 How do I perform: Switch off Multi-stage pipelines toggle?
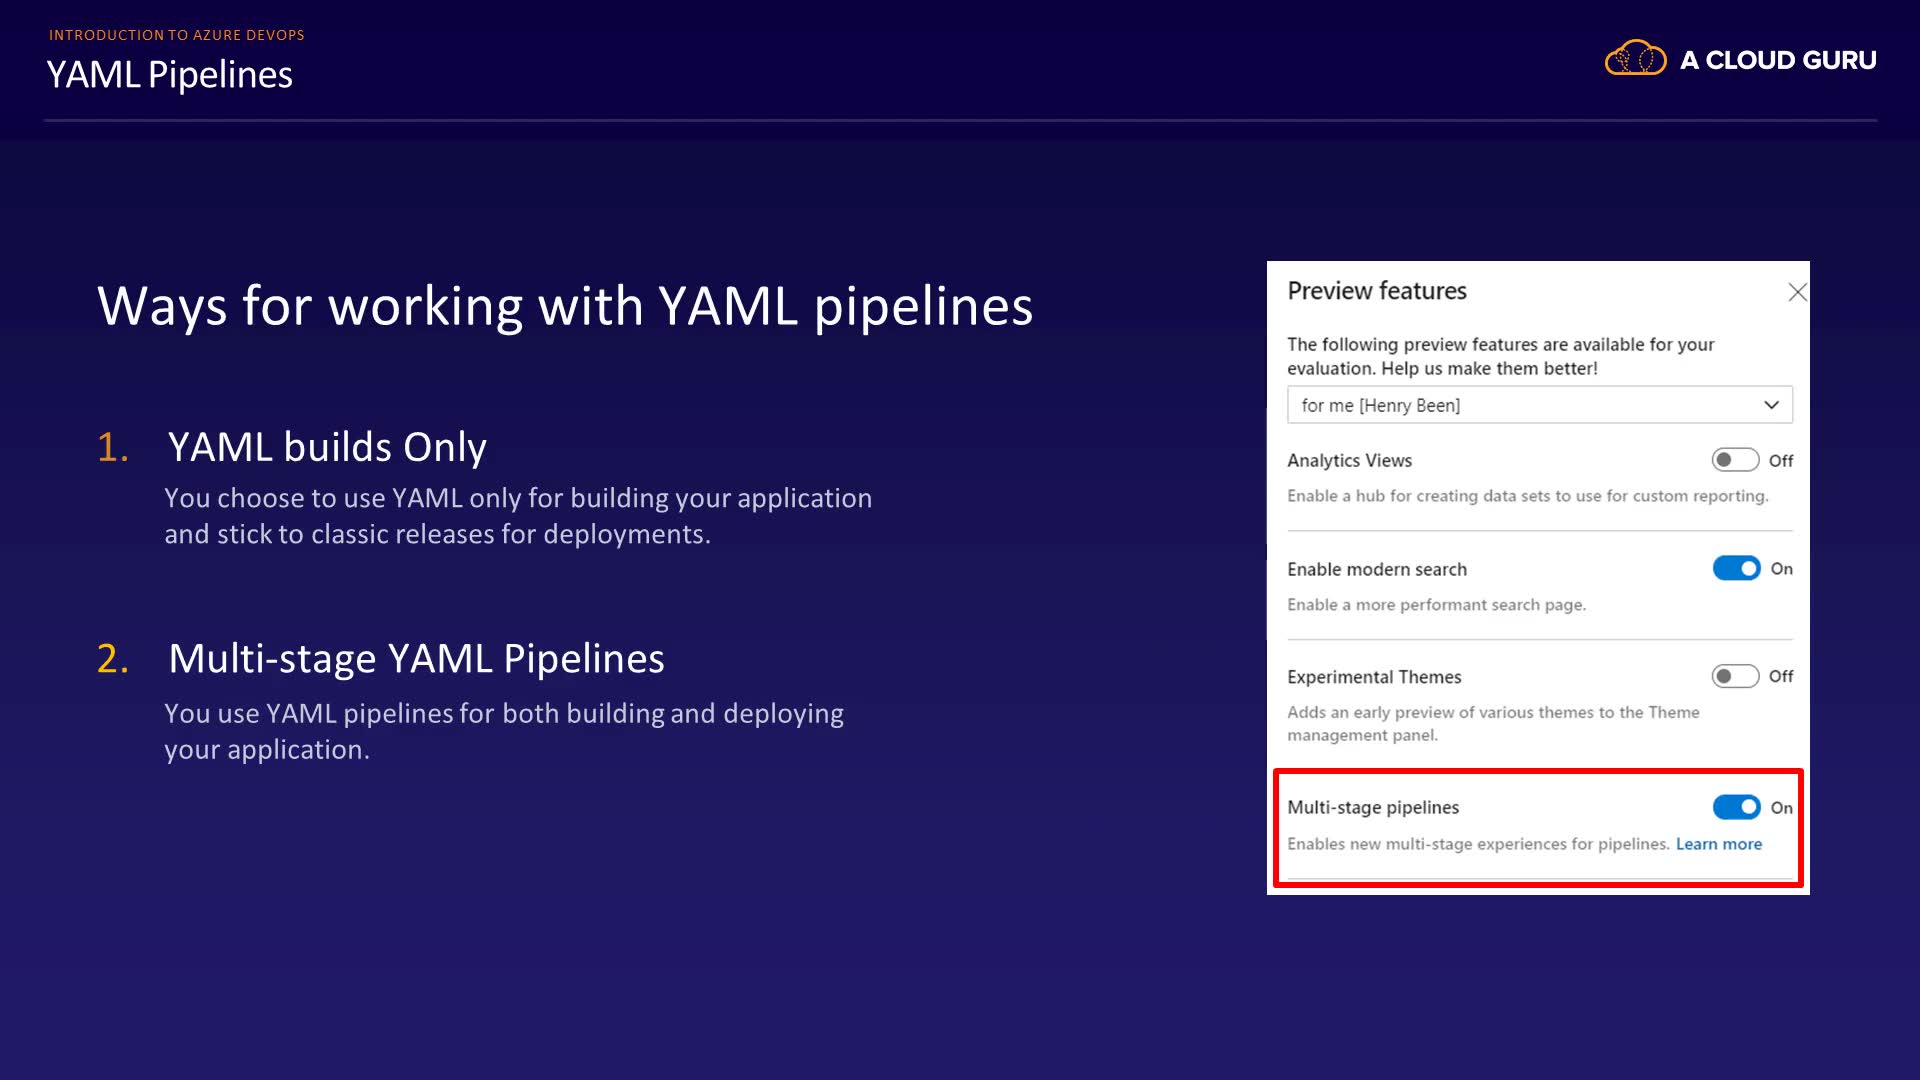tap(1736, 807)
